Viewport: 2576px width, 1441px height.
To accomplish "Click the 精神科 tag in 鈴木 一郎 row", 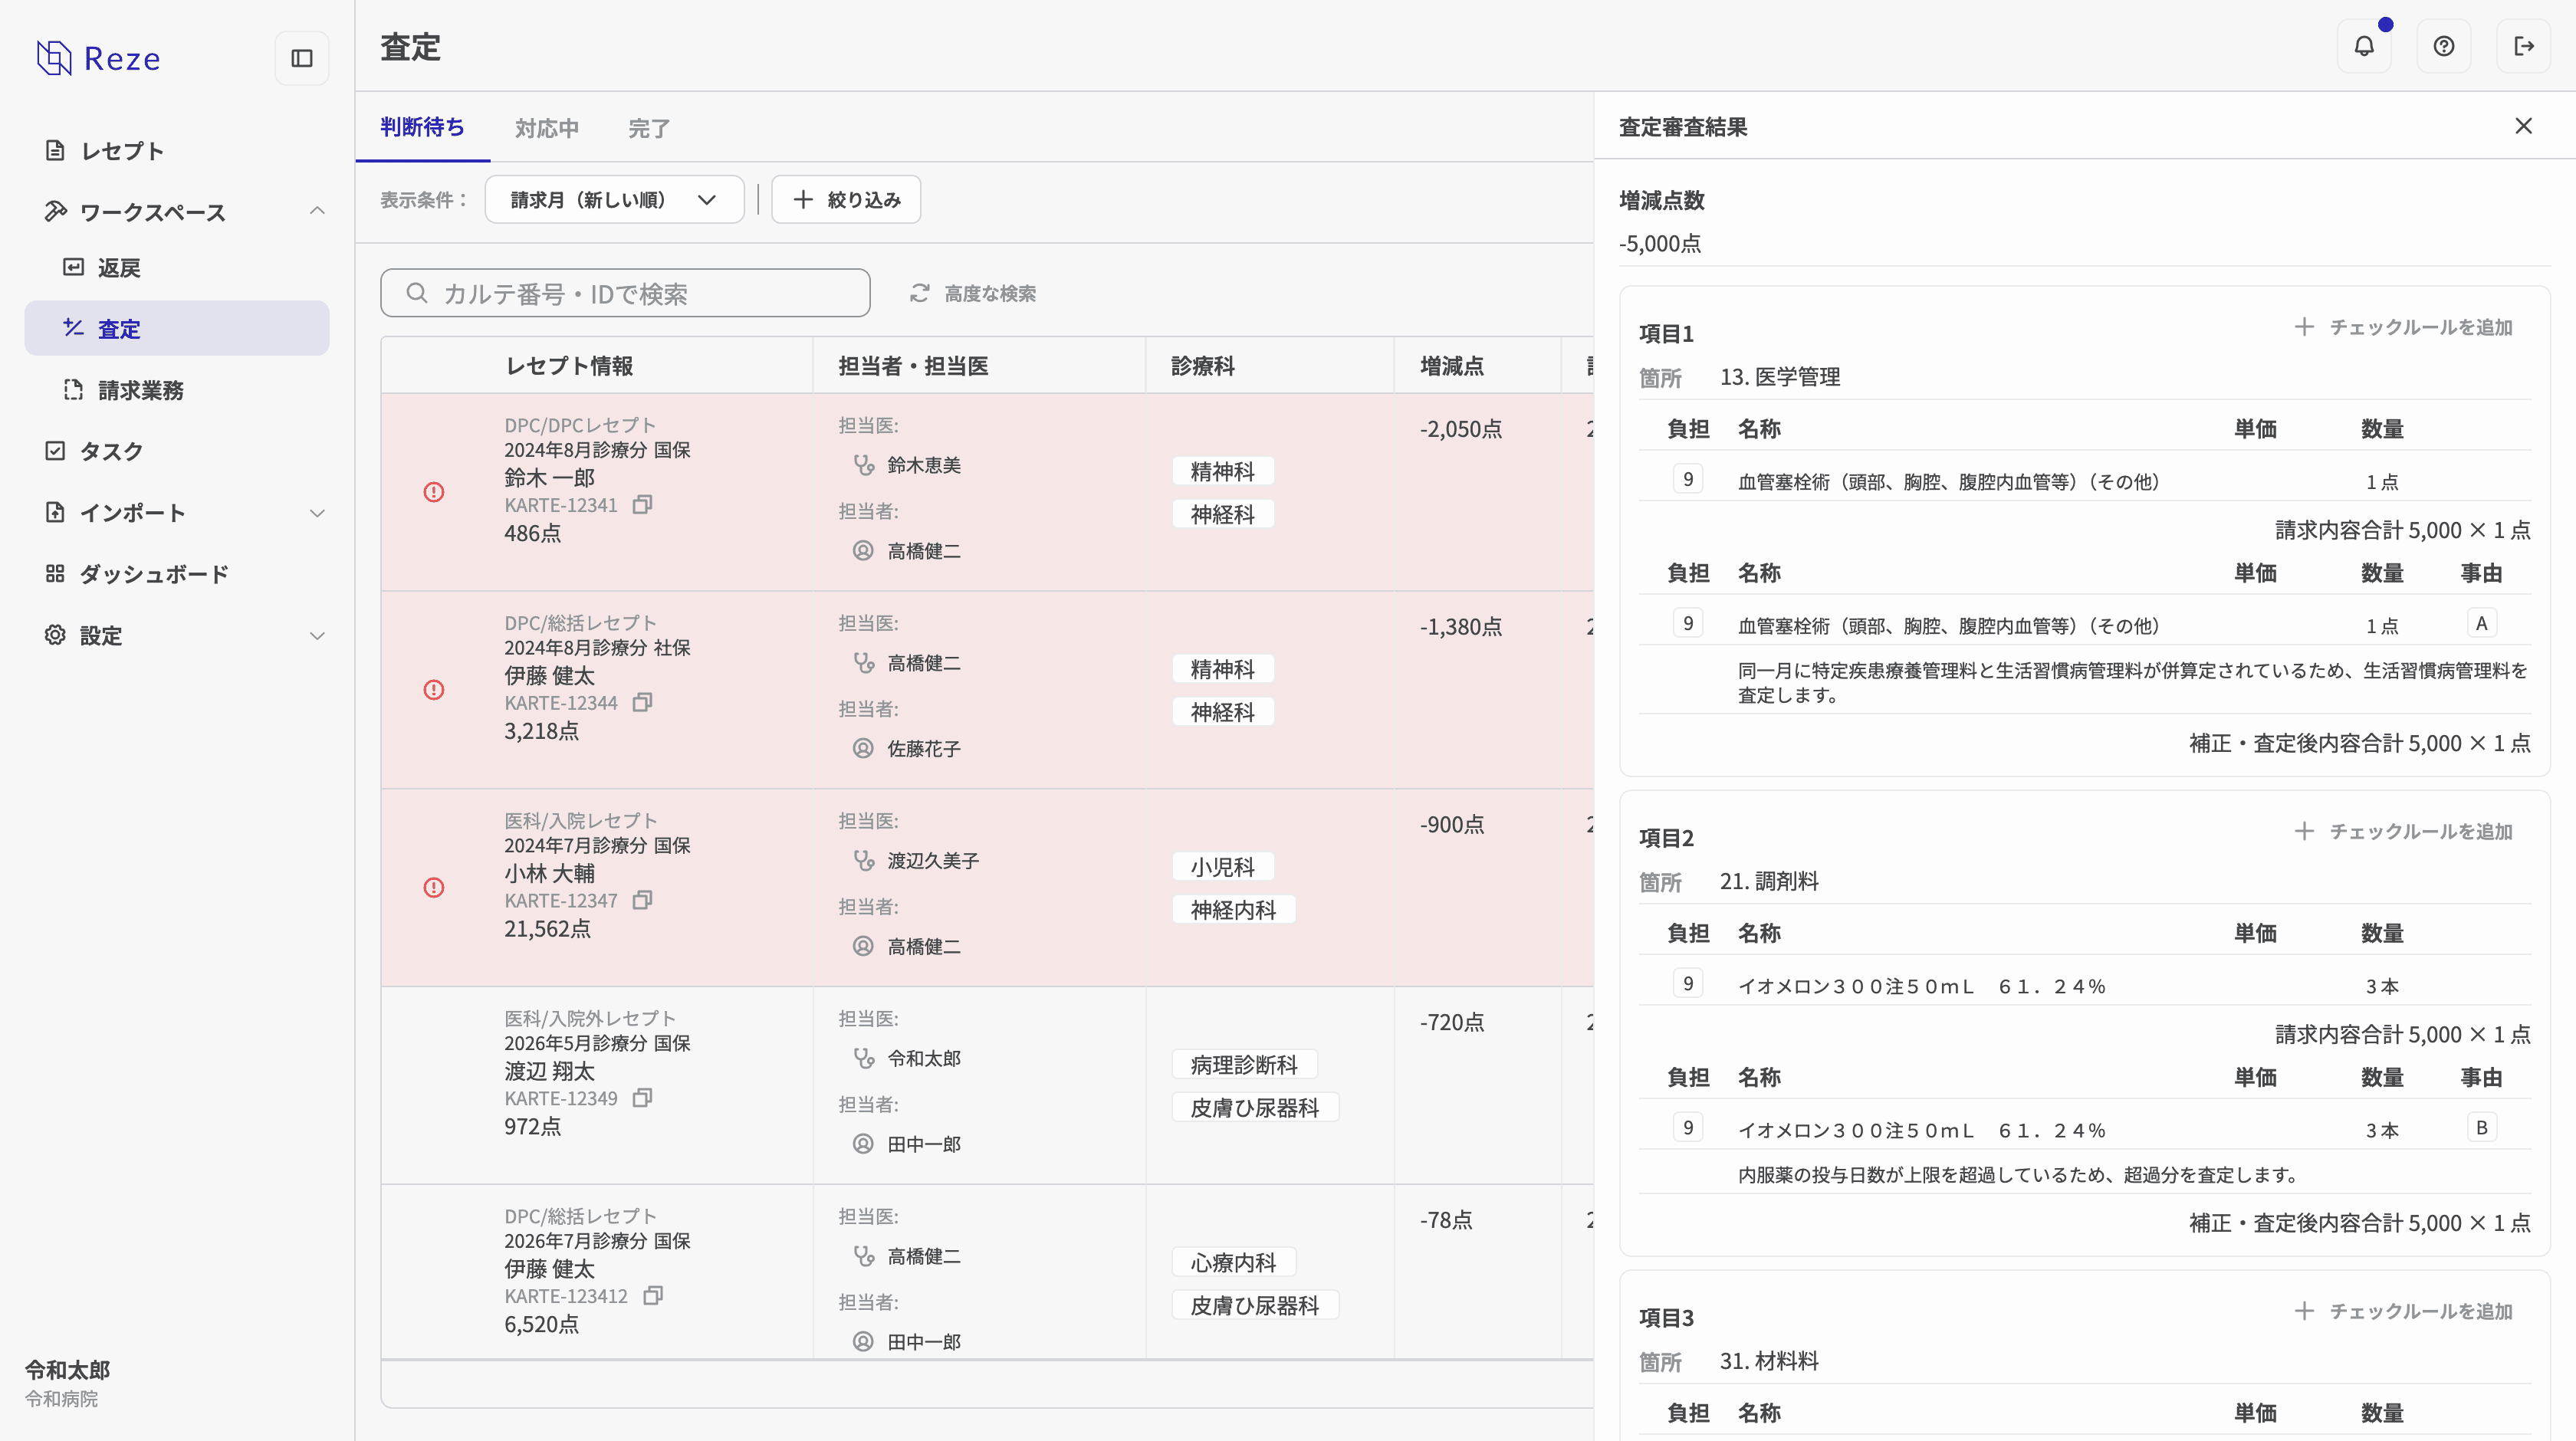I will [1222, 471].
